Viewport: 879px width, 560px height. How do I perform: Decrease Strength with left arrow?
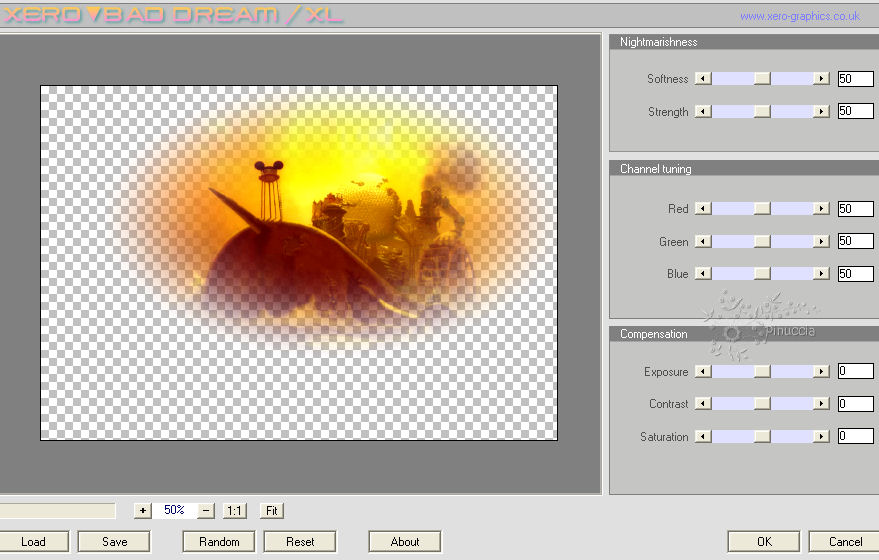(703, 112)
